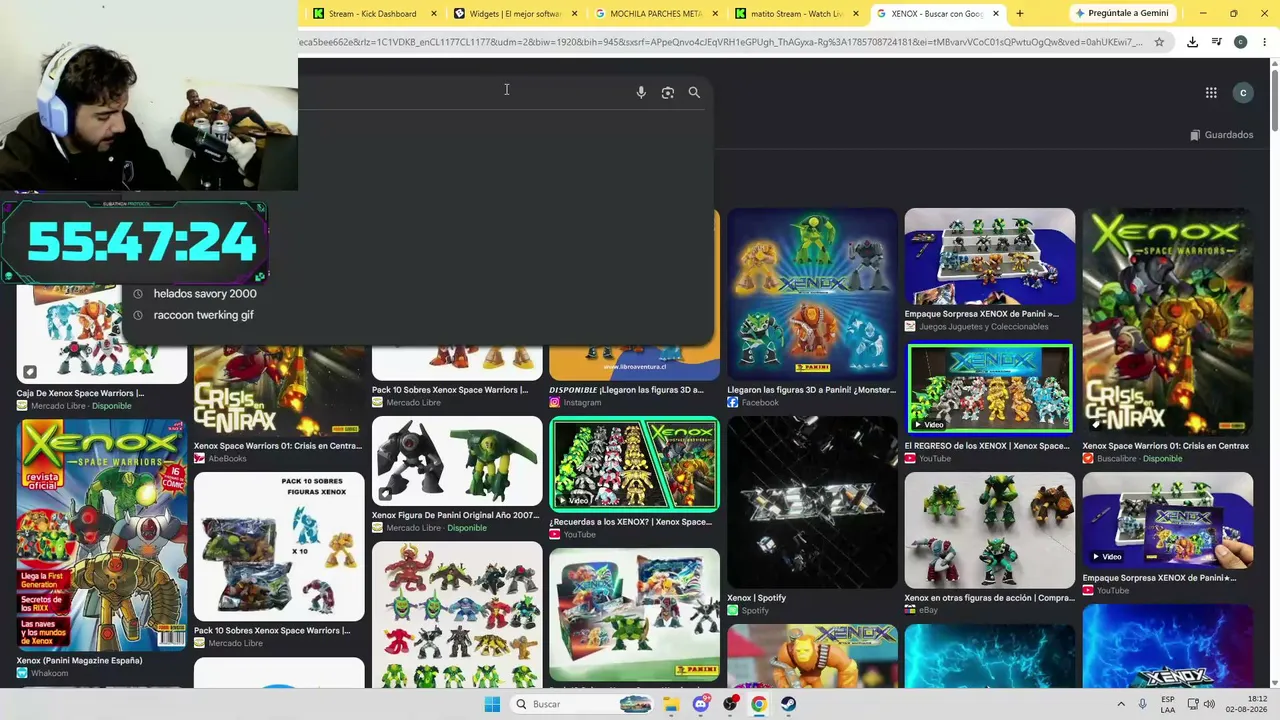
Task: Open the AbeBooks Crisis en Centrax title link
Action: [x=278, y=446]
